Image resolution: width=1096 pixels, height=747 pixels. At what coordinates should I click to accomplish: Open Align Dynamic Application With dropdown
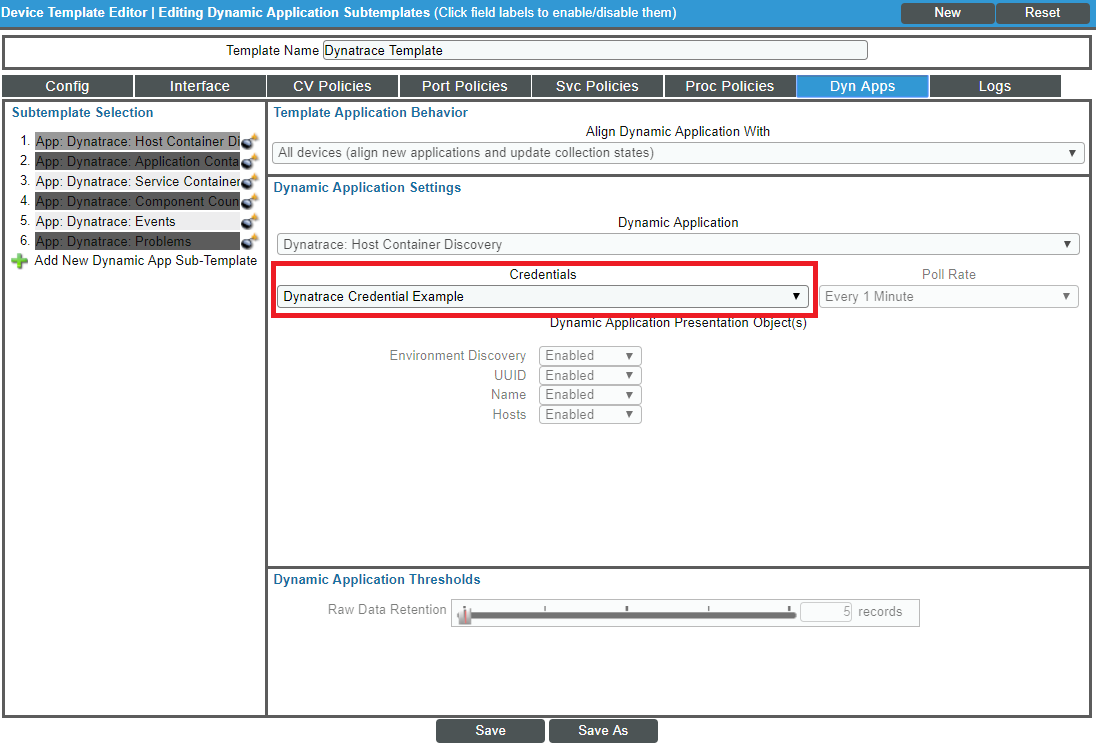(678, 152)
